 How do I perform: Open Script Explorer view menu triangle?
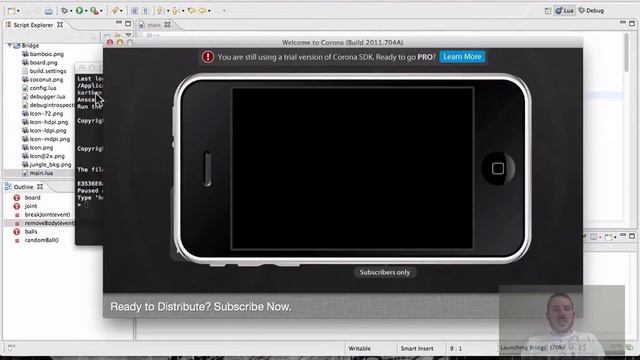(129, 35)
